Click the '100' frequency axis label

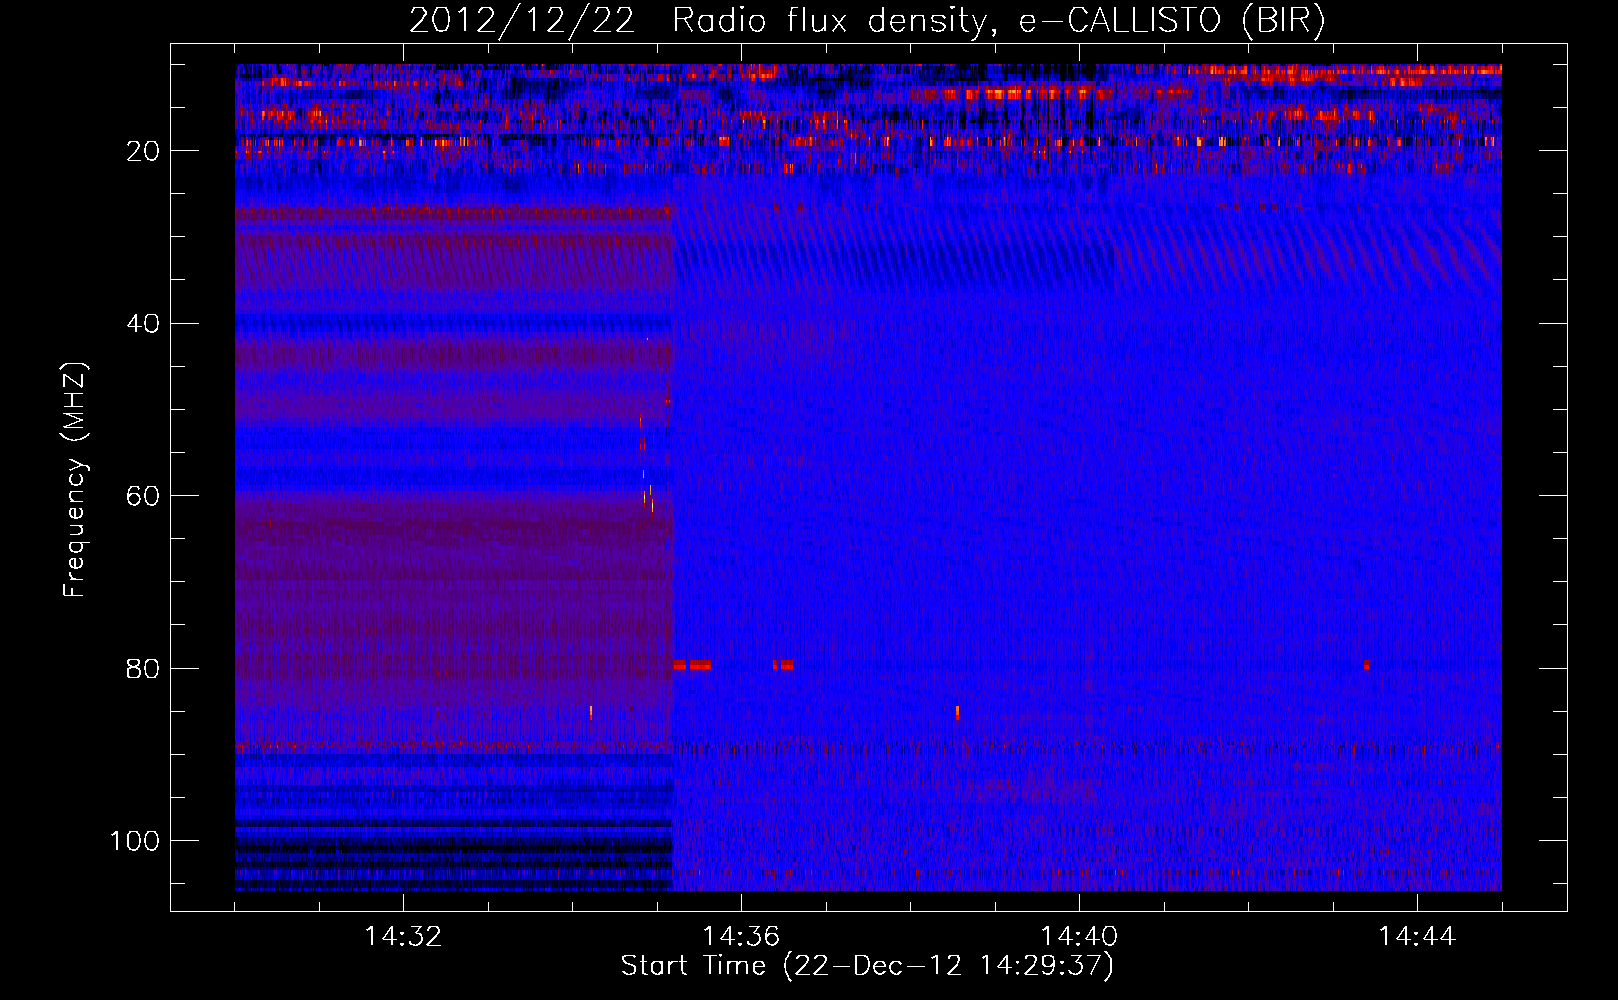tap(135, 841)
